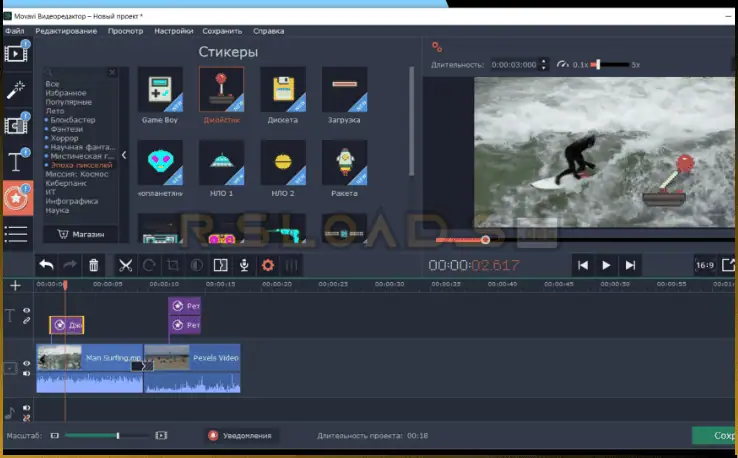Collapse the sticker categories panel arrow
Viewport: 738px width, 458px height.
[x=124, y=155]
